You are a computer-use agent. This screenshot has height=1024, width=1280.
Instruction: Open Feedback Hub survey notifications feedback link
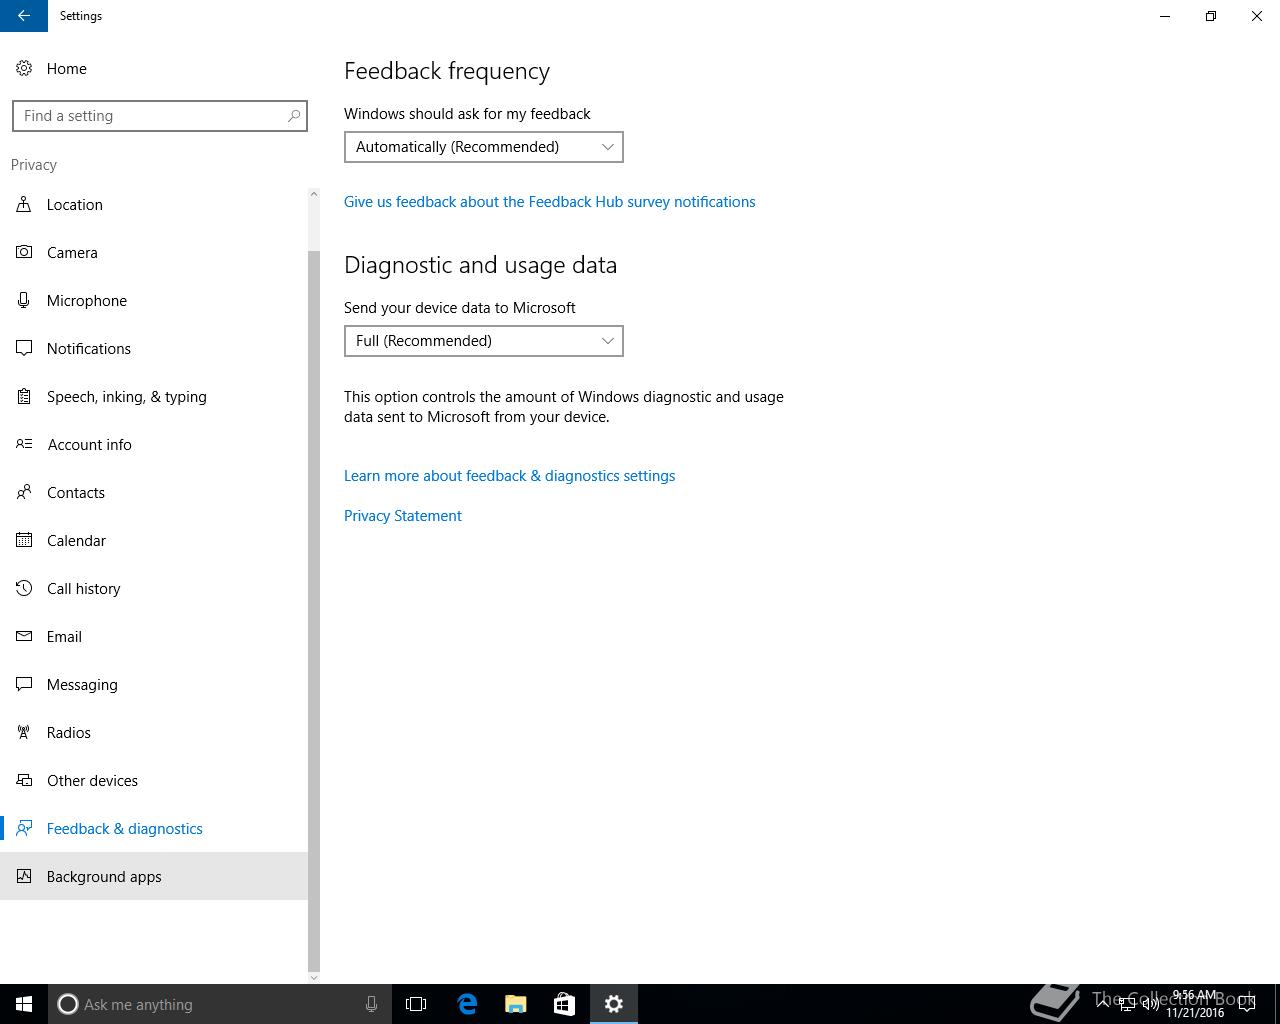(550, 202)
